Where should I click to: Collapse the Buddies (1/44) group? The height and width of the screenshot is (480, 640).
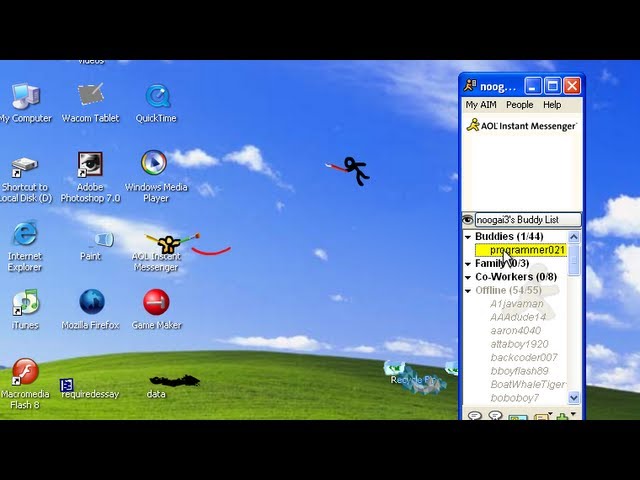(468, 237)
